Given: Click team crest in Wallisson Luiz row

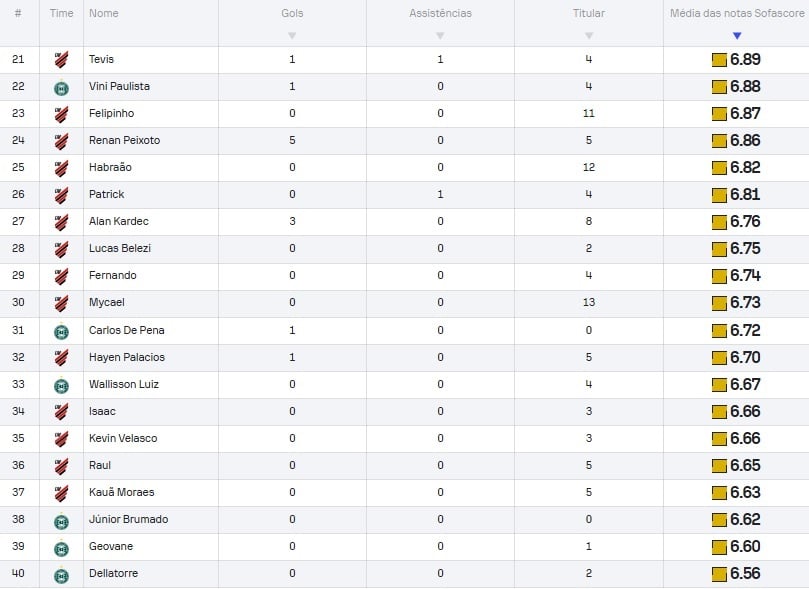Looking at the screenshot, I should coord(61,385).
